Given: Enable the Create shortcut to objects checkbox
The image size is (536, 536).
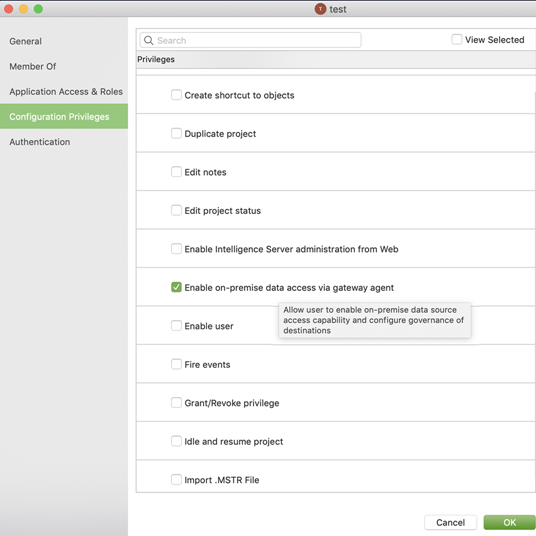Looking at the screenshot, I should (x=176, y=95).
